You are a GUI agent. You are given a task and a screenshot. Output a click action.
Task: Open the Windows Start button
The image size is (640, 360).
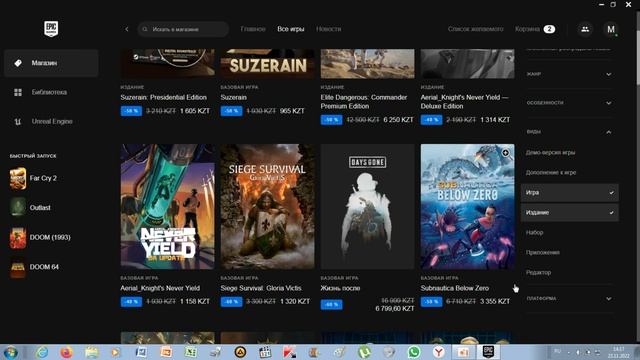11,352
